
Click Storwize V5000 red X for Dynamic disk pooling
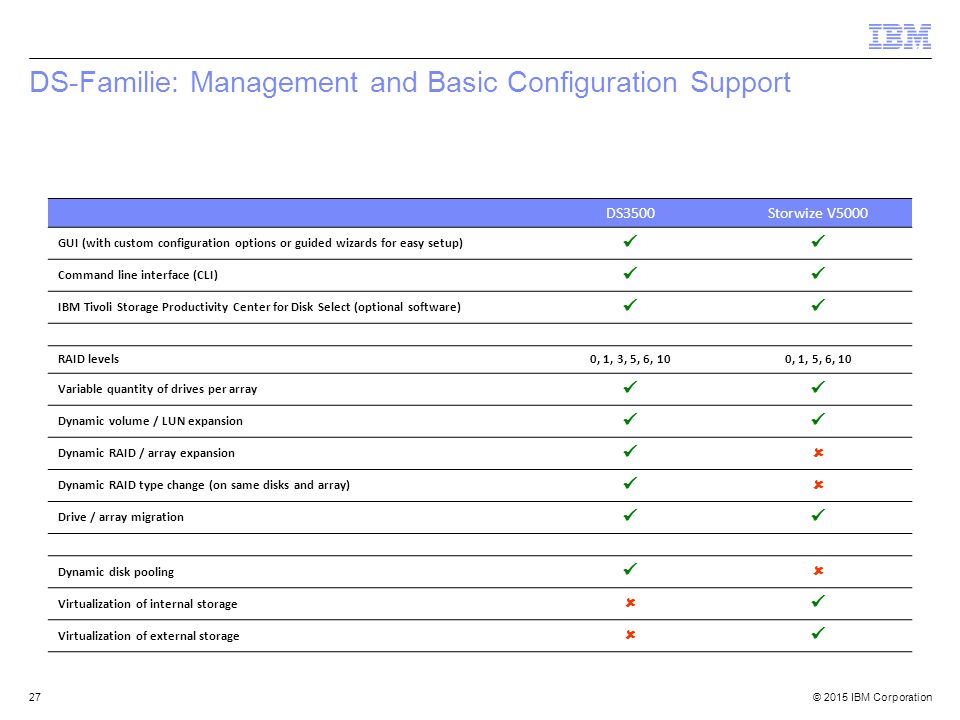pyautogui.click(x=819, y=571)
